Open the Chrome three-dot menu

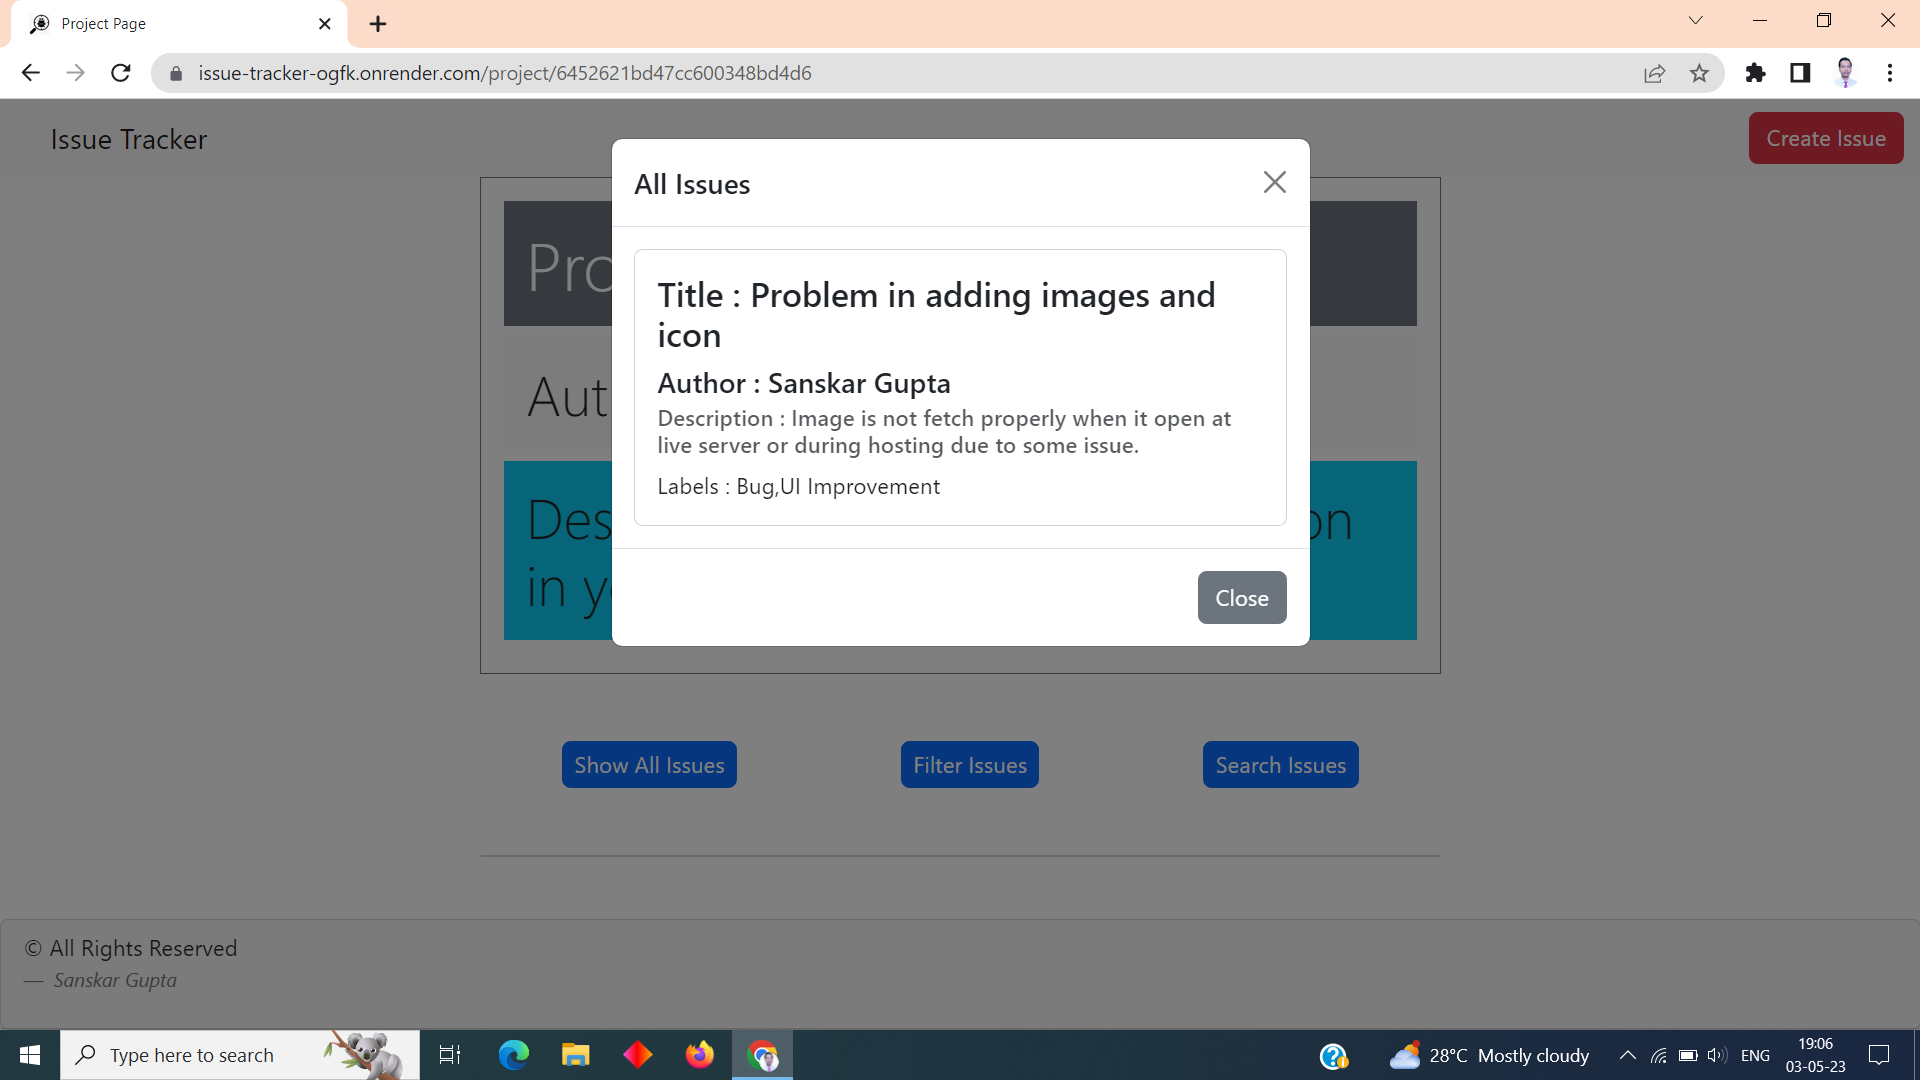click(x=1890, y=72)
